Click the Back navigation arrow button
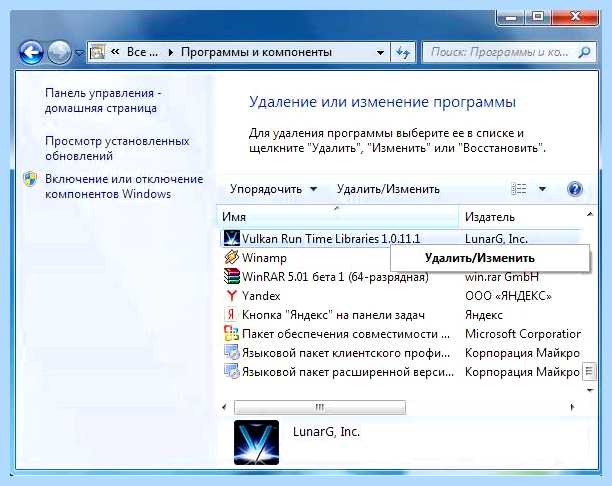This screenshot has width=612, height=486. tap(31, 52)
